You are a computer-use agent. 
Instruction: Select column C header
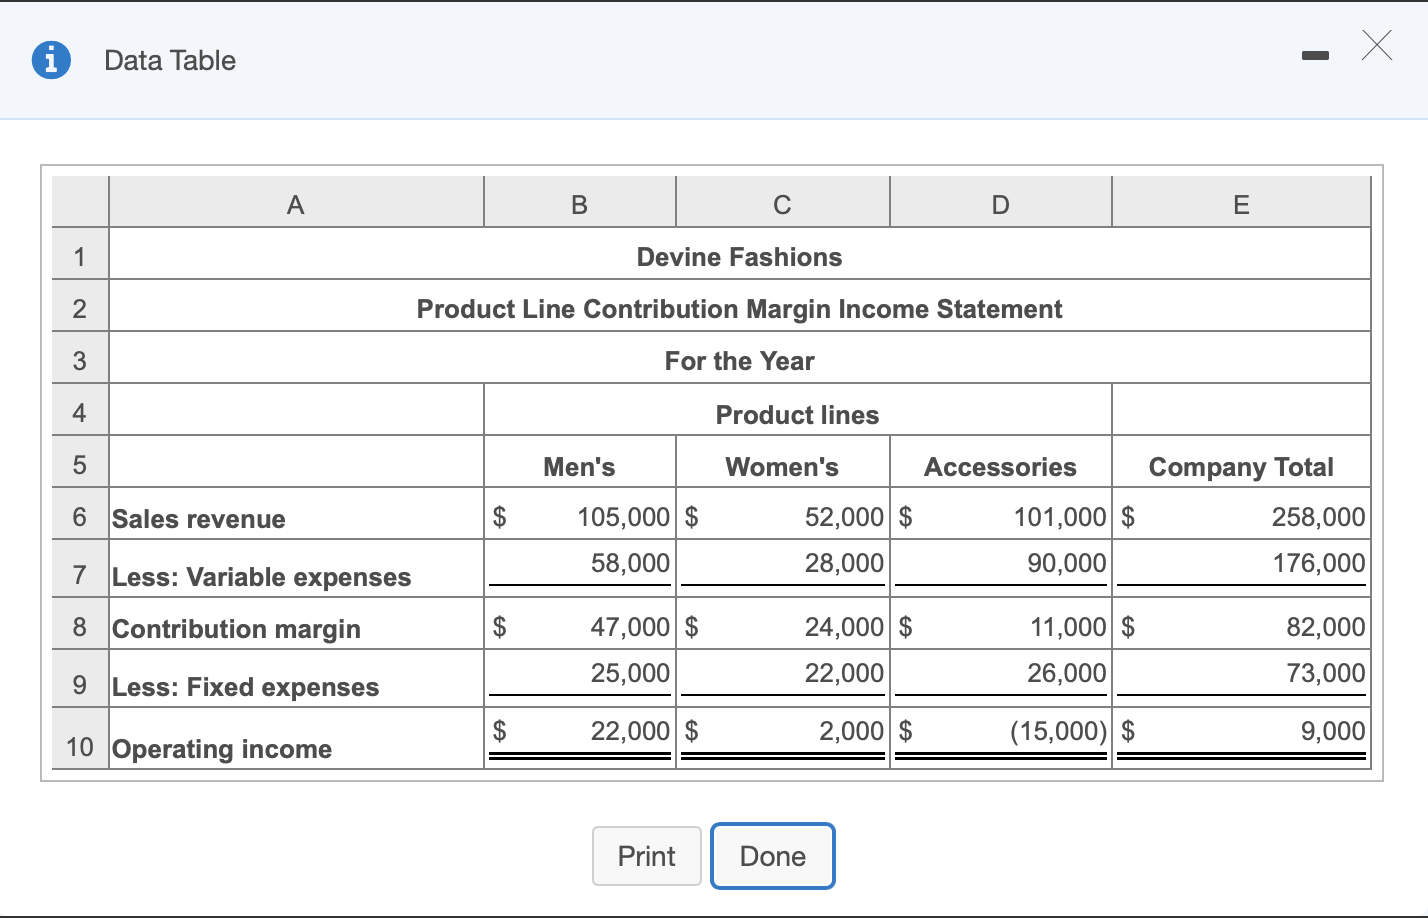tap(783, 203)
